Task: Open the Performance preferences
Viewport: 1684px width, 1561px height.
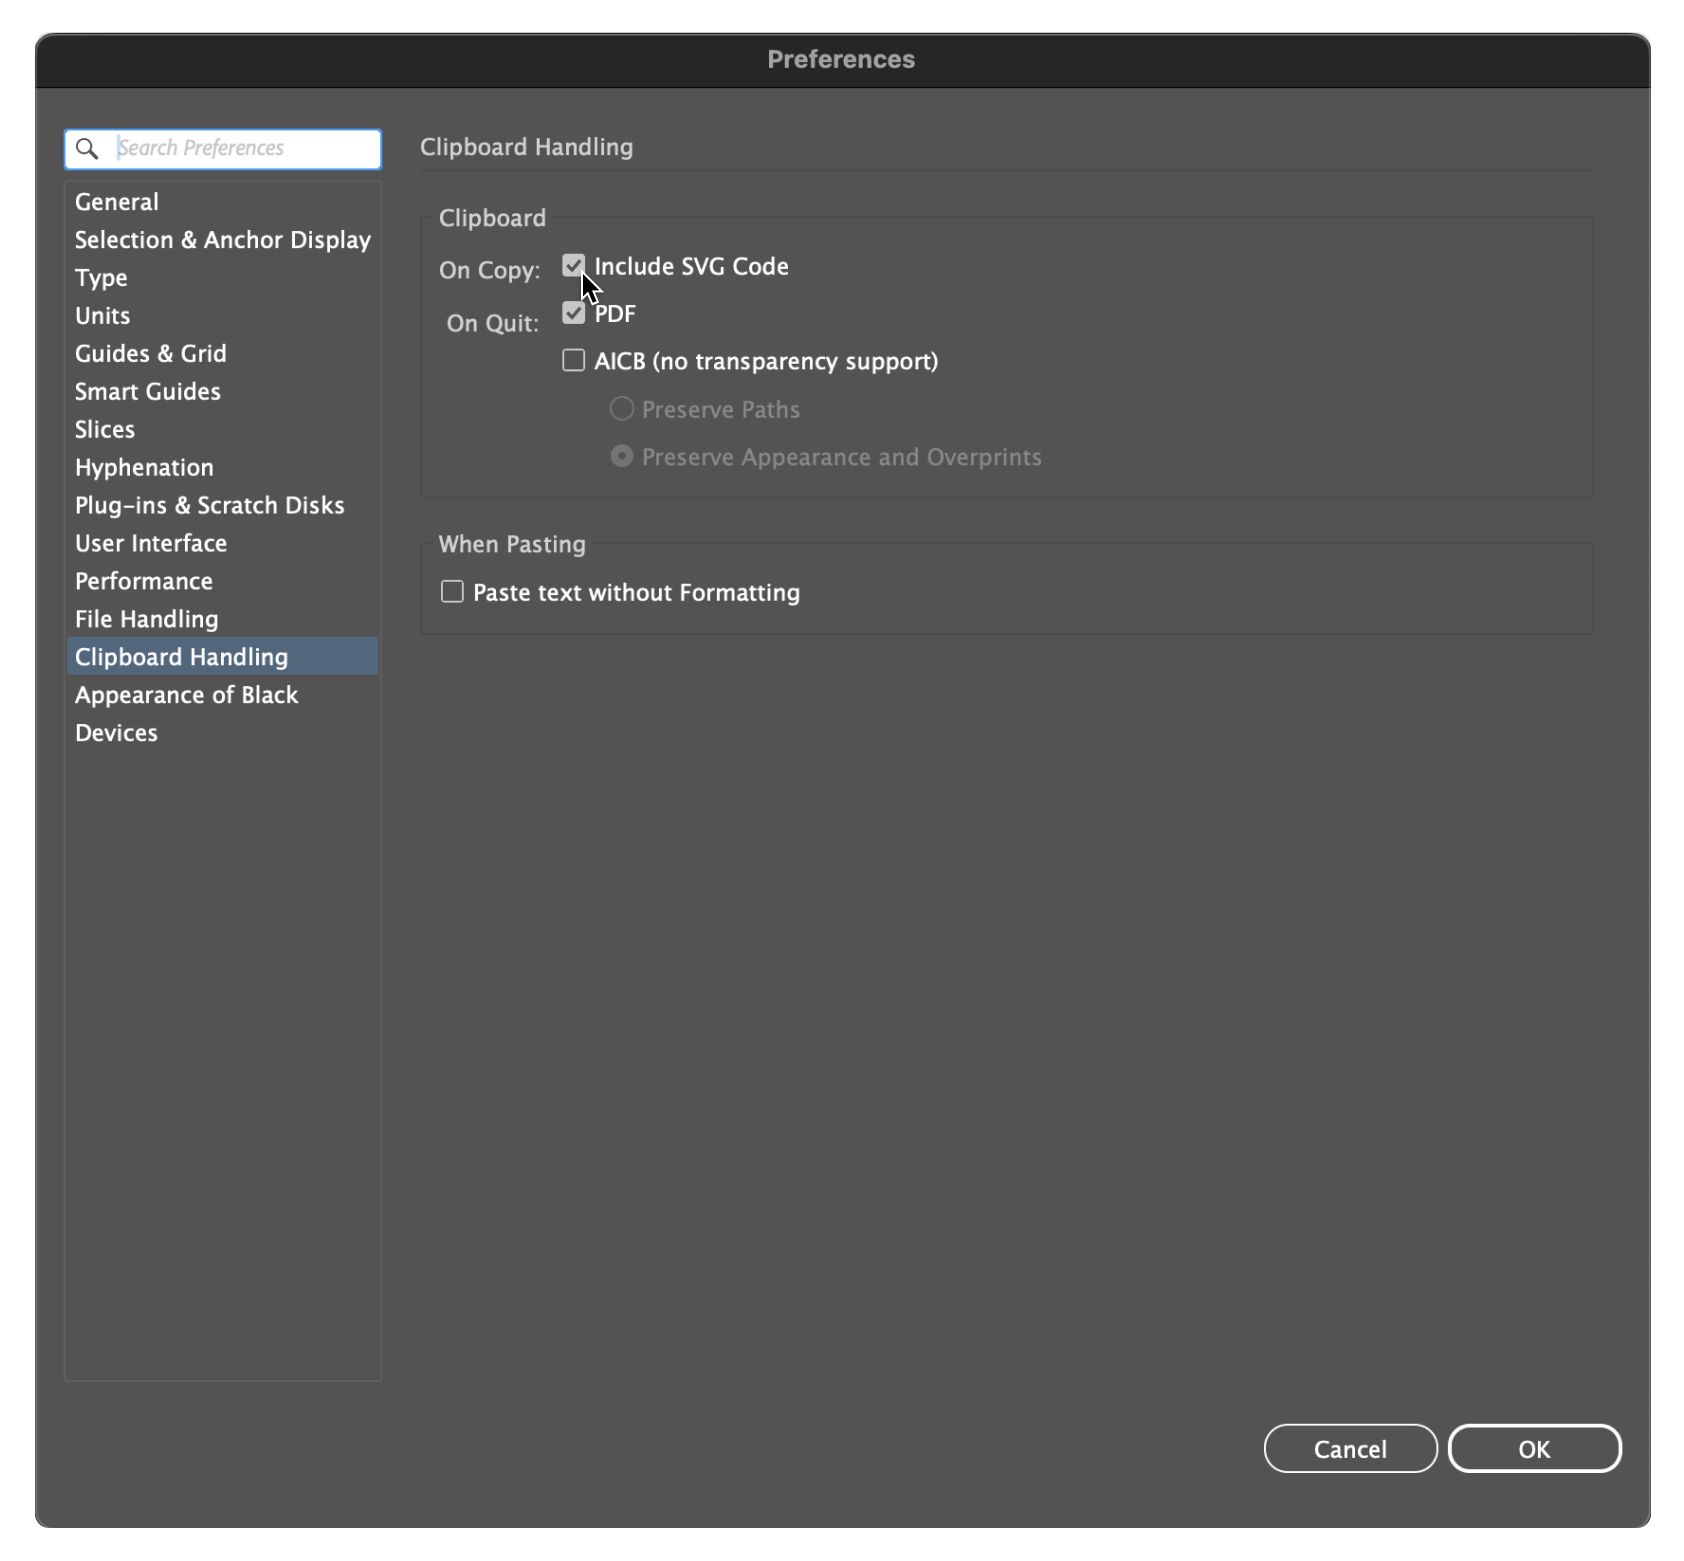Action: pos(143,581)
